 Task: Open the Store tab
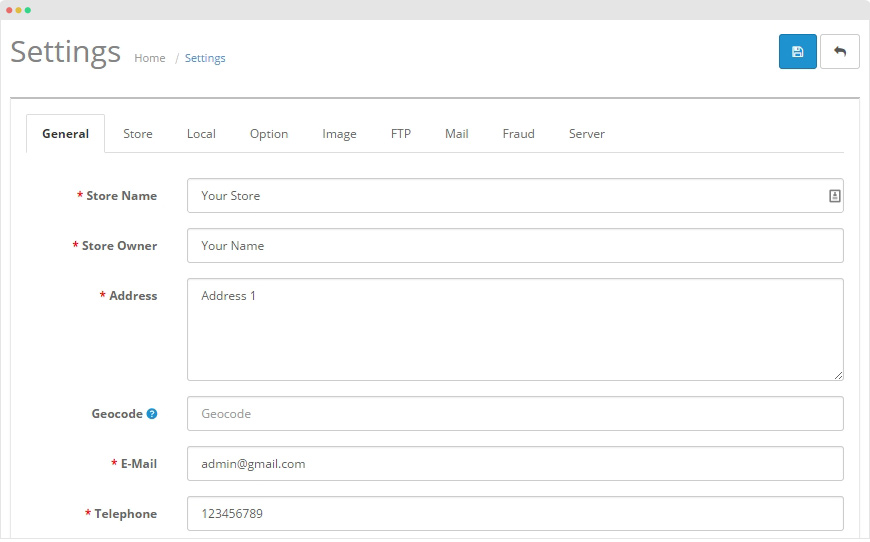coord(138,134)
